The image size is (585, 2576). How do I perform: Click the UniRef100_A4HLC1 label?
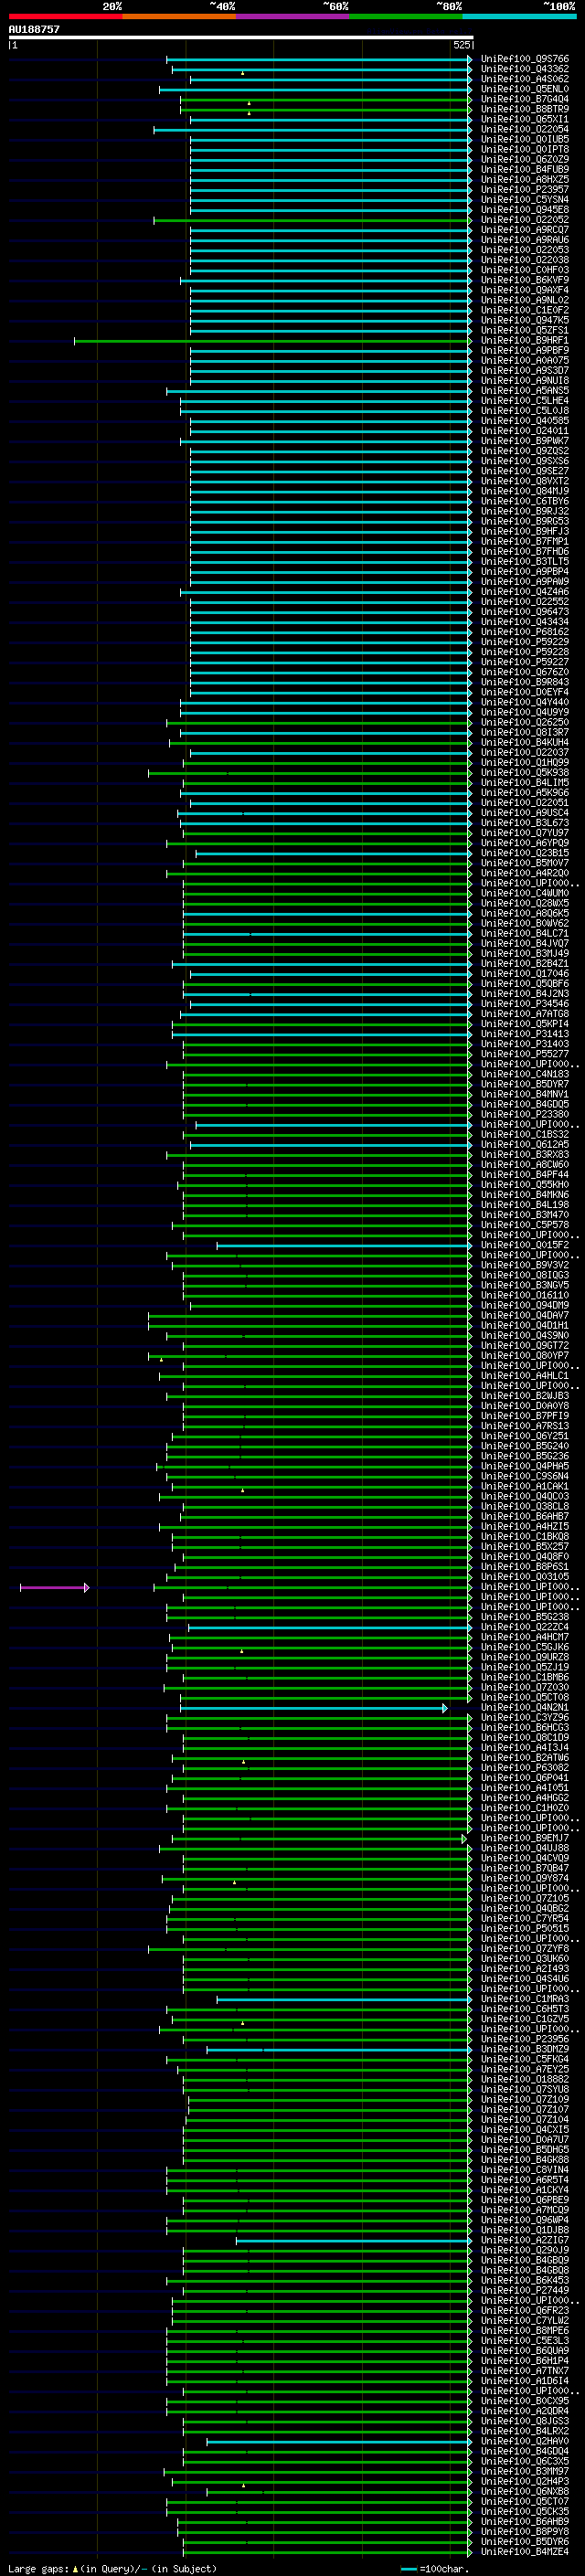click(525, 1376)
